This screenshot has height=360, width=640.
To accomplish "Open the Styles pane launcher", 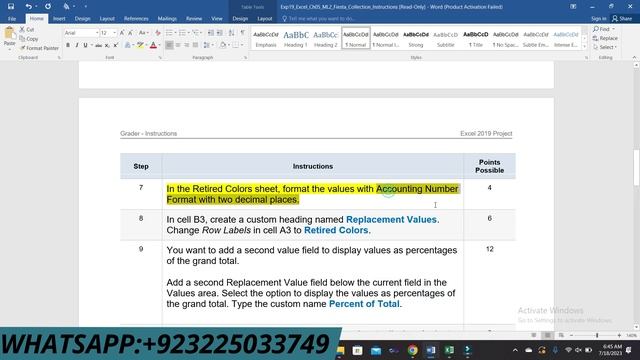I will (x=586, y=58).
